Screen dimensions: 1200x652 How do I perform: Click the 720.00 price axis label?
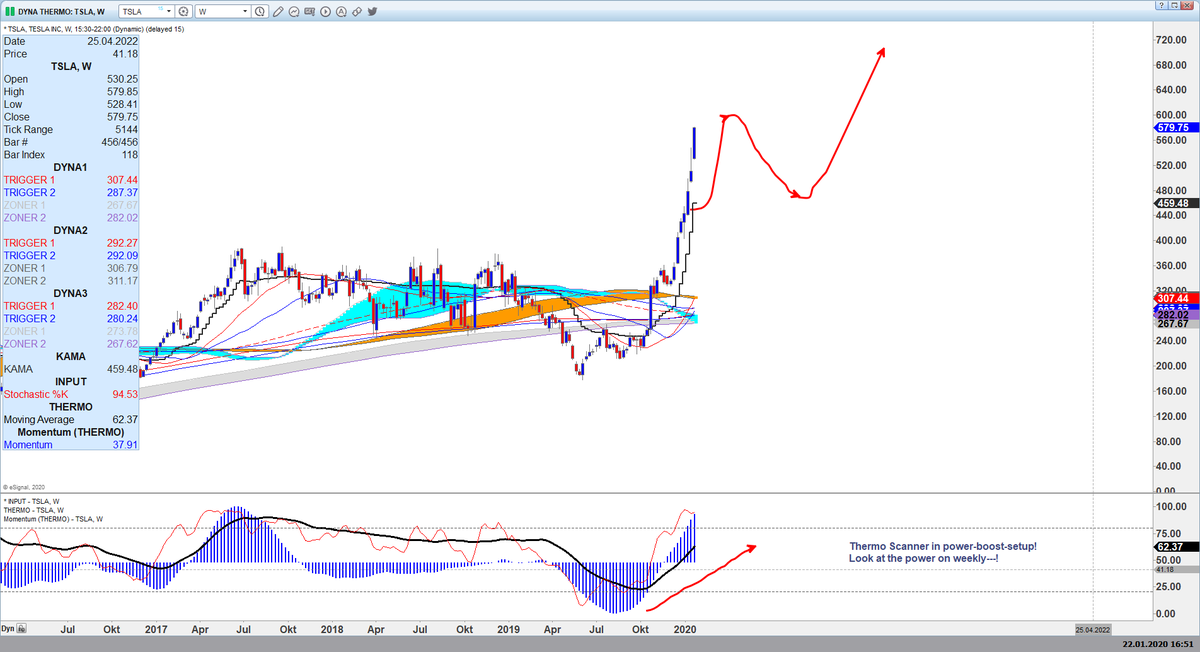pyautogui.click(x=1170, y=39)
